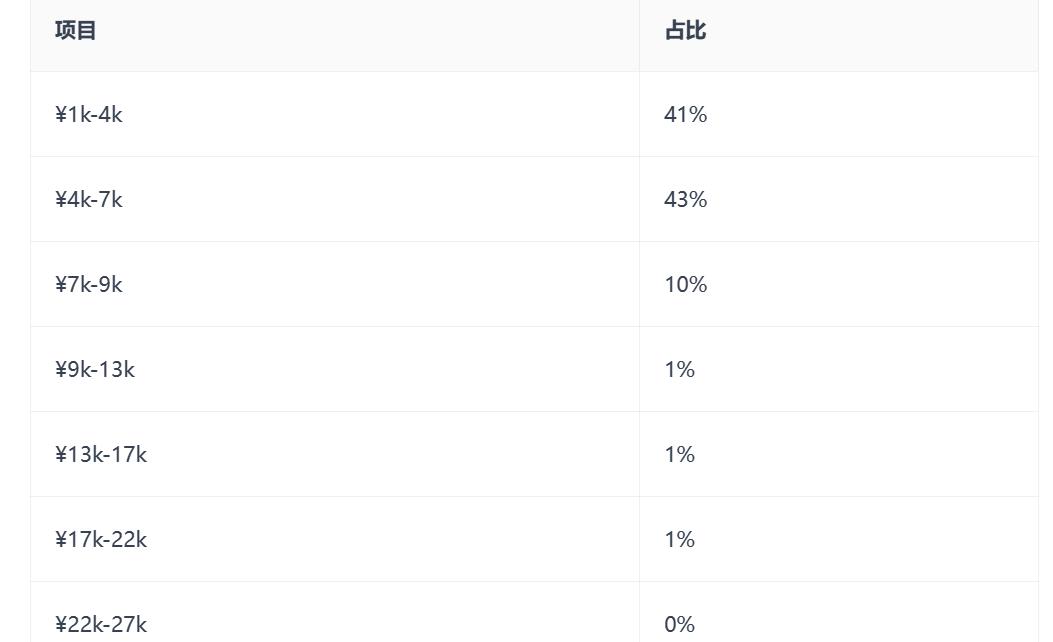
Task: Select the ¥7k-9k row label
Action: (x=89, y=284)
